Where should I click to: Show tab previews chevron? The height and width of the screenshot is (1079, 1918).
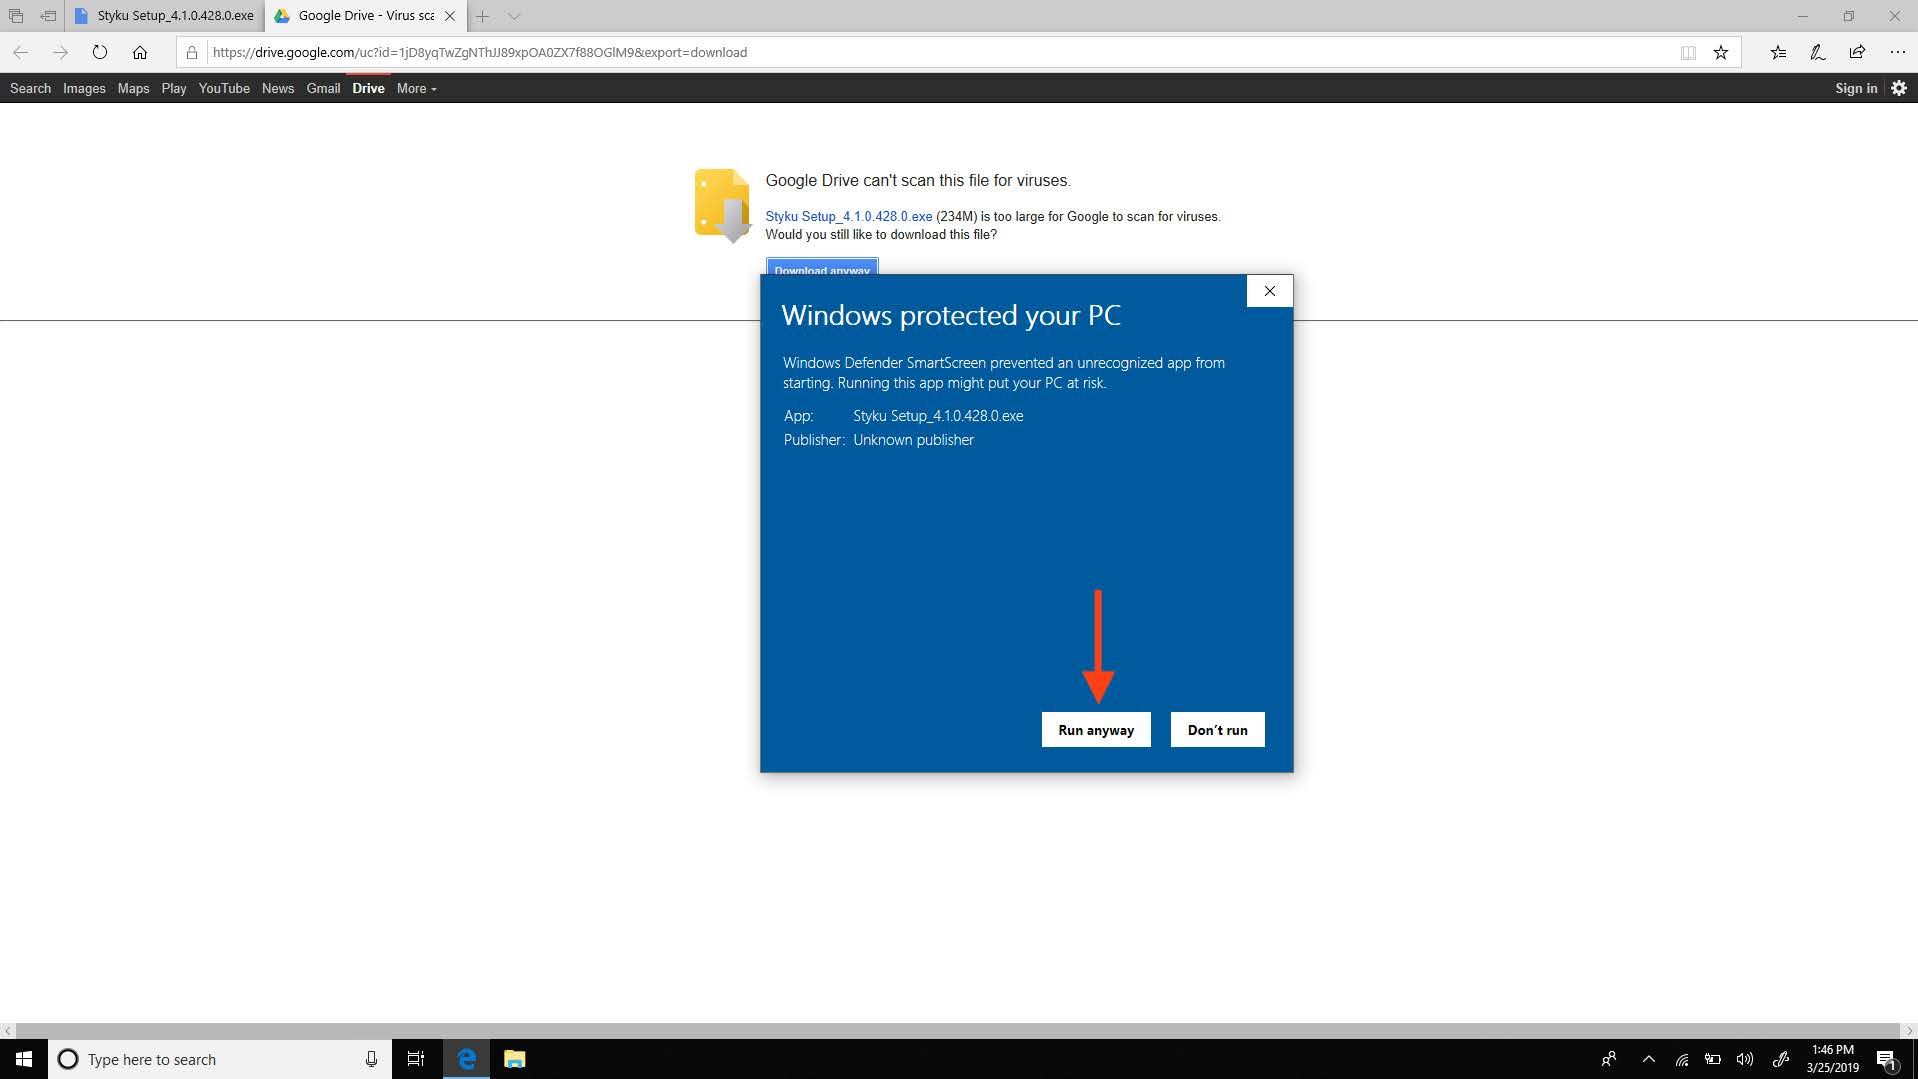[x=514, y=16]
